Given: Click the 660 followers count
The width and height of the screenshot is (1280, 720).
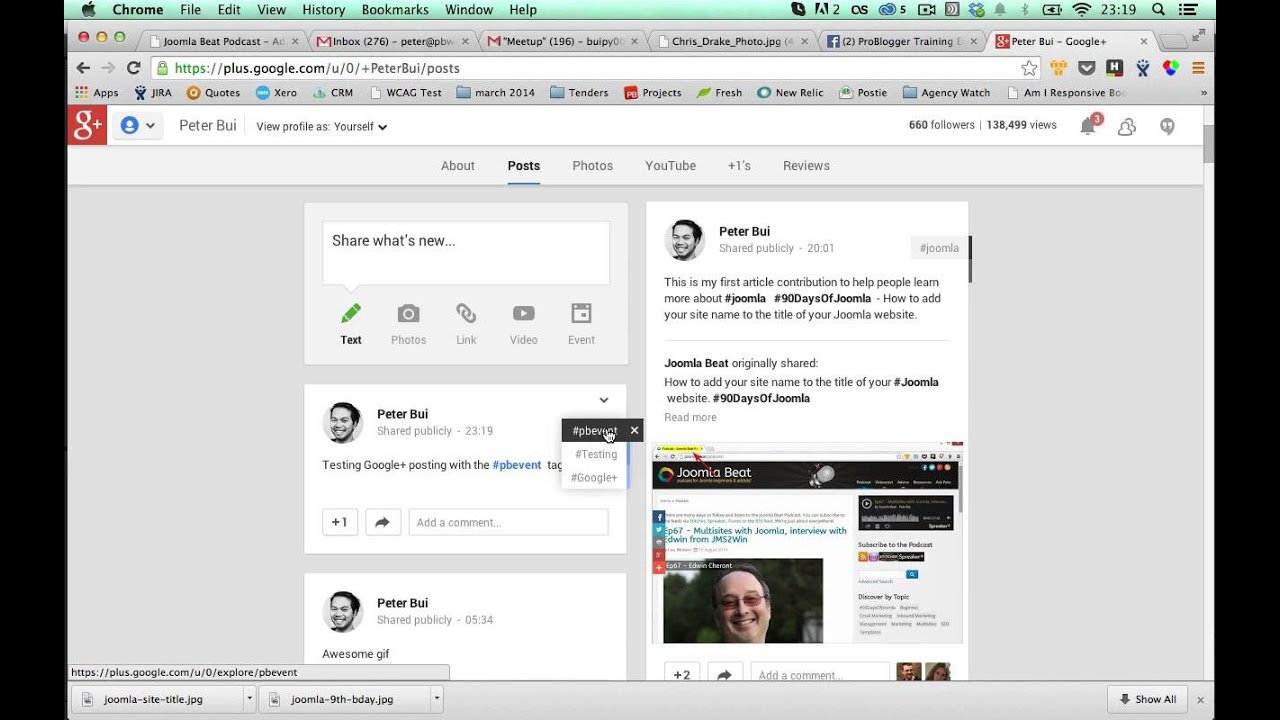Looking at the screenshot, I should coord(941,125).
